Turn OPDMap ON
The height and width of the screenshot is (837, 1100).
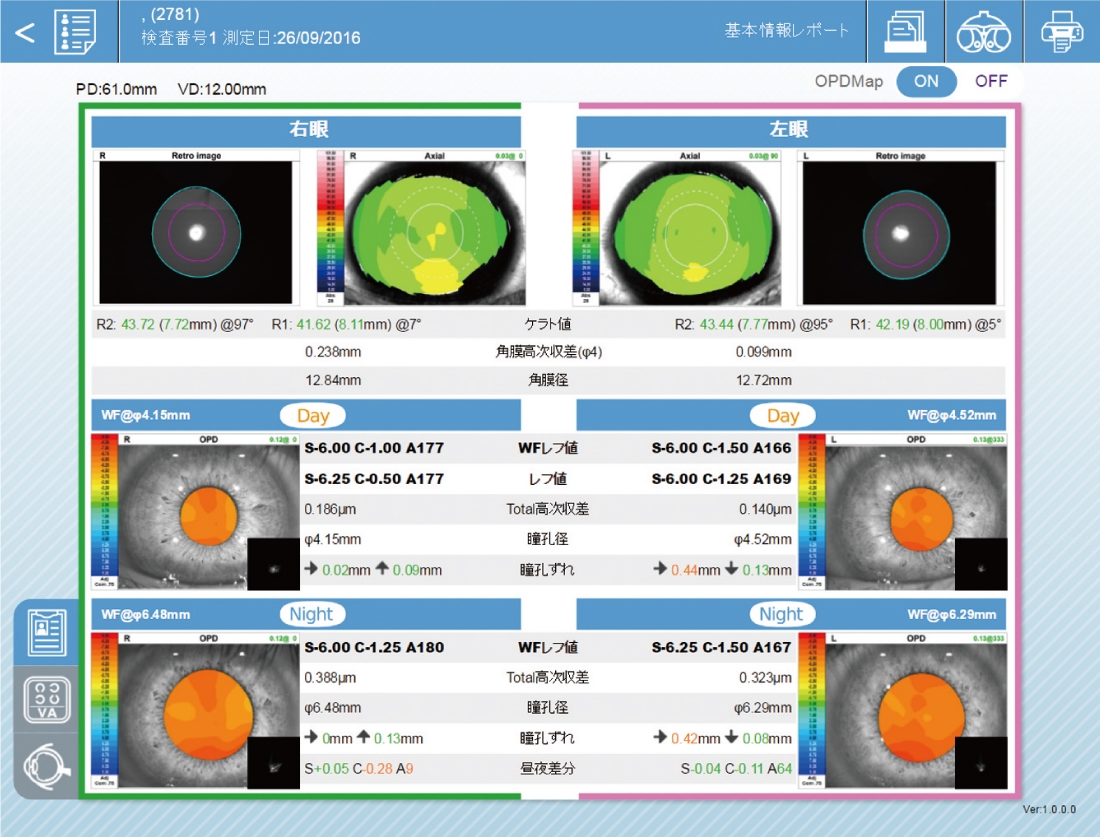(x=926, y=81)
